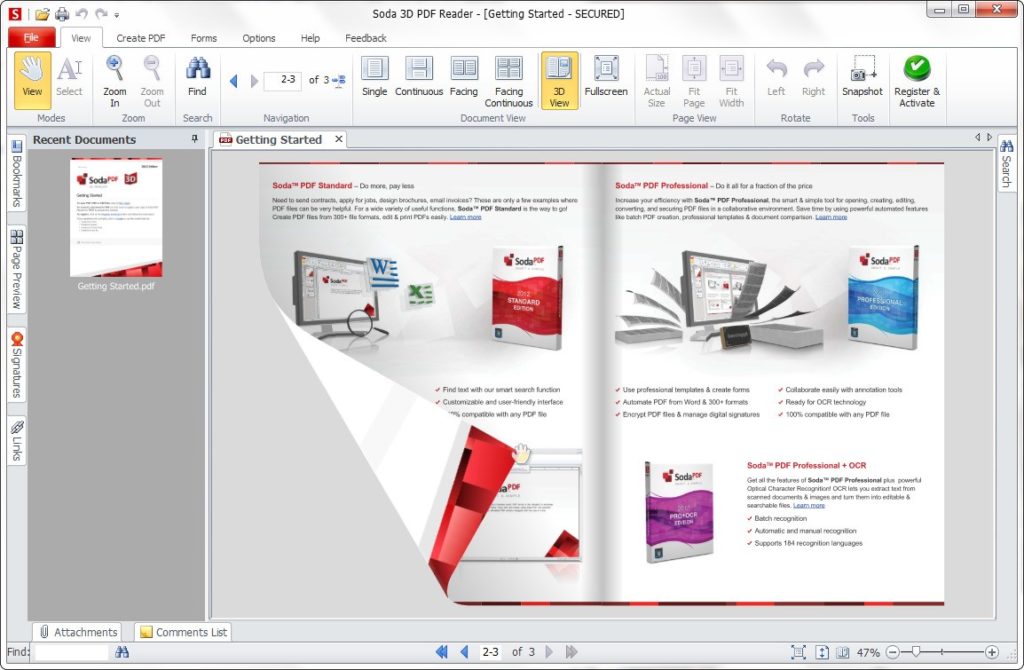Apply Fit Page view
This screenshot has width=1024, height=670.
tap(694, 80)
